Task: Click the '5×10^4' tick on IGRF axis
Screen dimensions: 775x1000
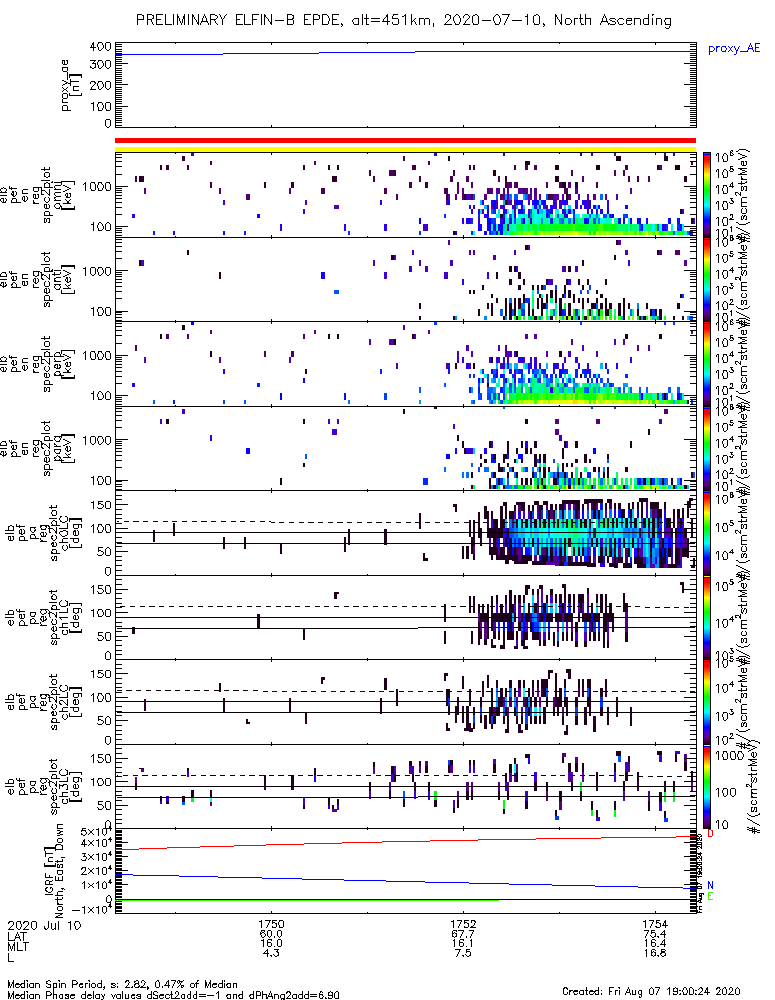Action: 96,832
